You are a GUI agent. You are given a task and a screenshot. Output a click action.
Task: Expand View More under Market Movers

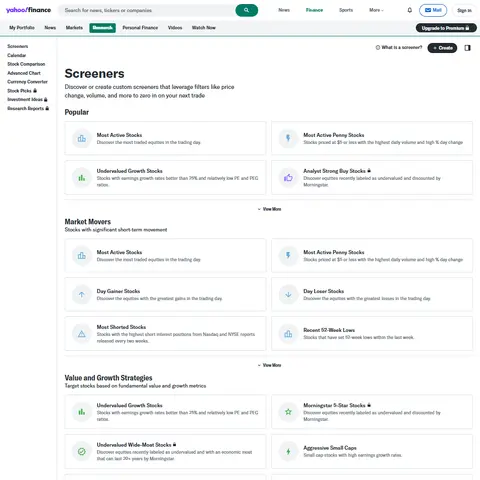point(269,365)
